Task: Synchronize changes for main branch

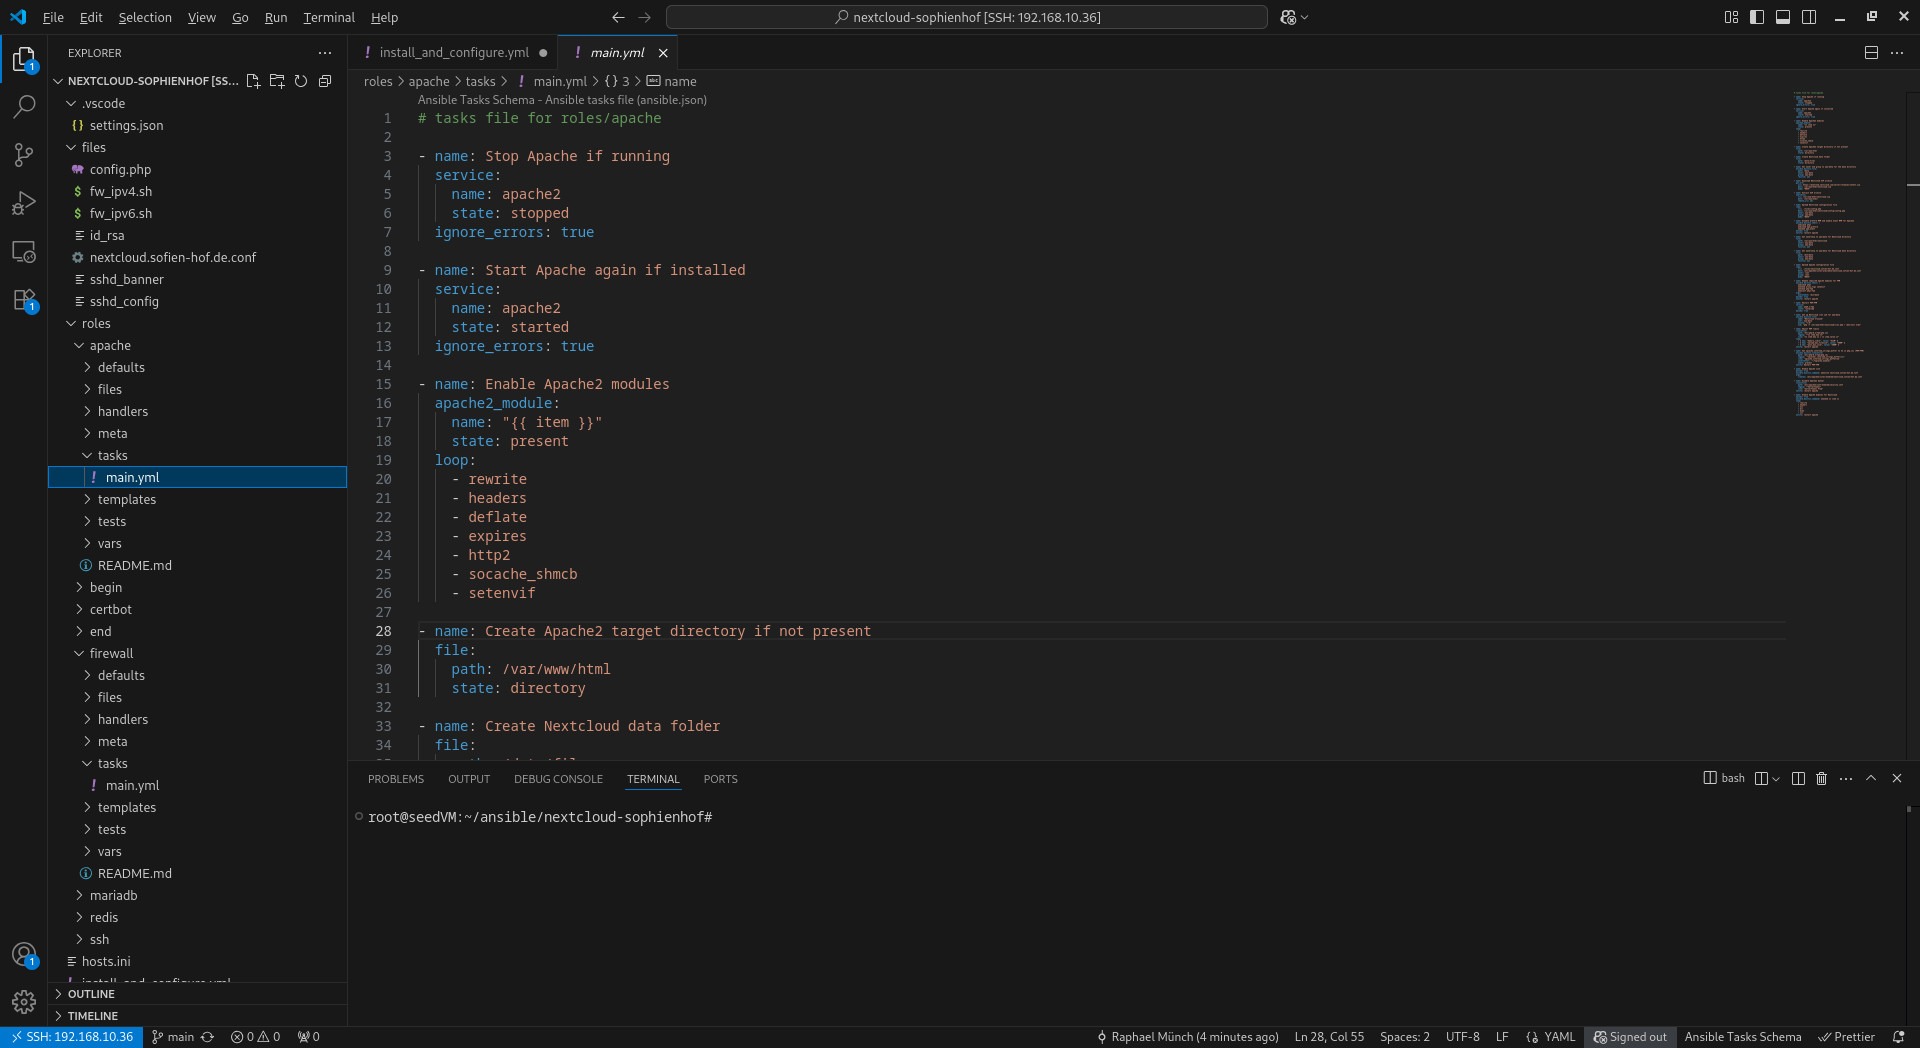Action: click(x=208, y=1037)
